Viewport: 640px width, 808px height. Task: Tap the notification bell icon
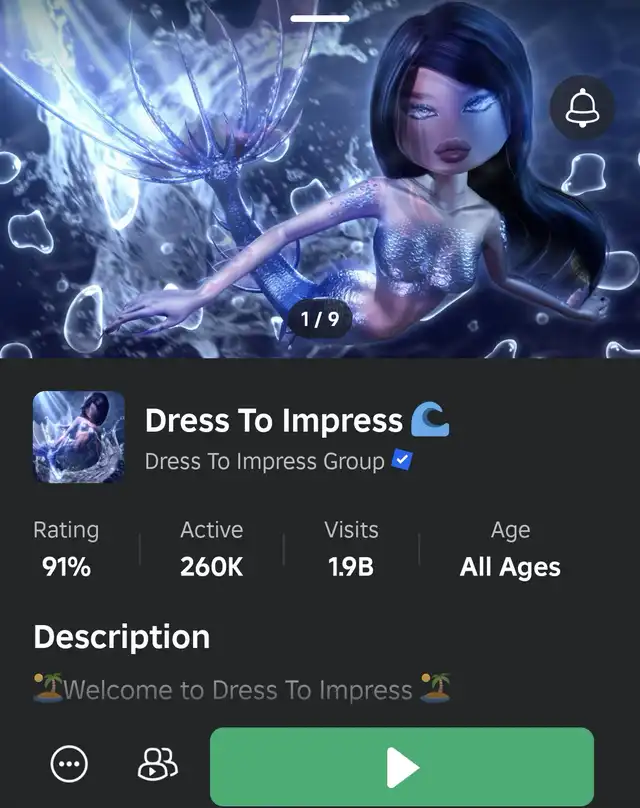(582, 107)
